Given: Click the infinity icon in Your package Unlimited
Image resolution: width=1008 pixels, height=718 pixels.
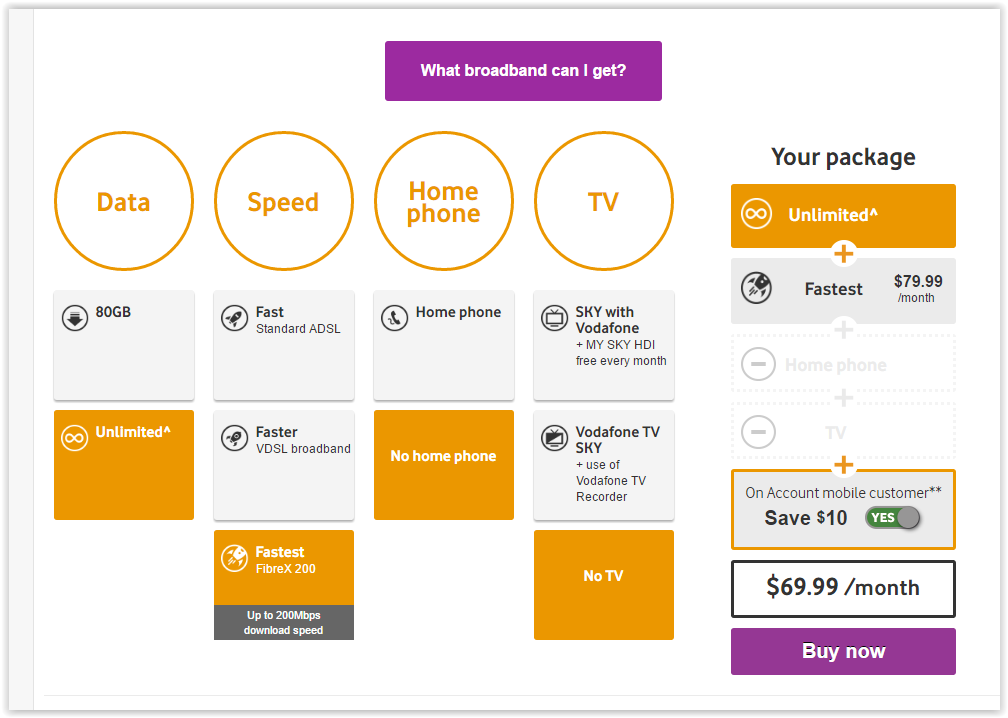Looking at the screenshot, I should (x=757, y=214).
